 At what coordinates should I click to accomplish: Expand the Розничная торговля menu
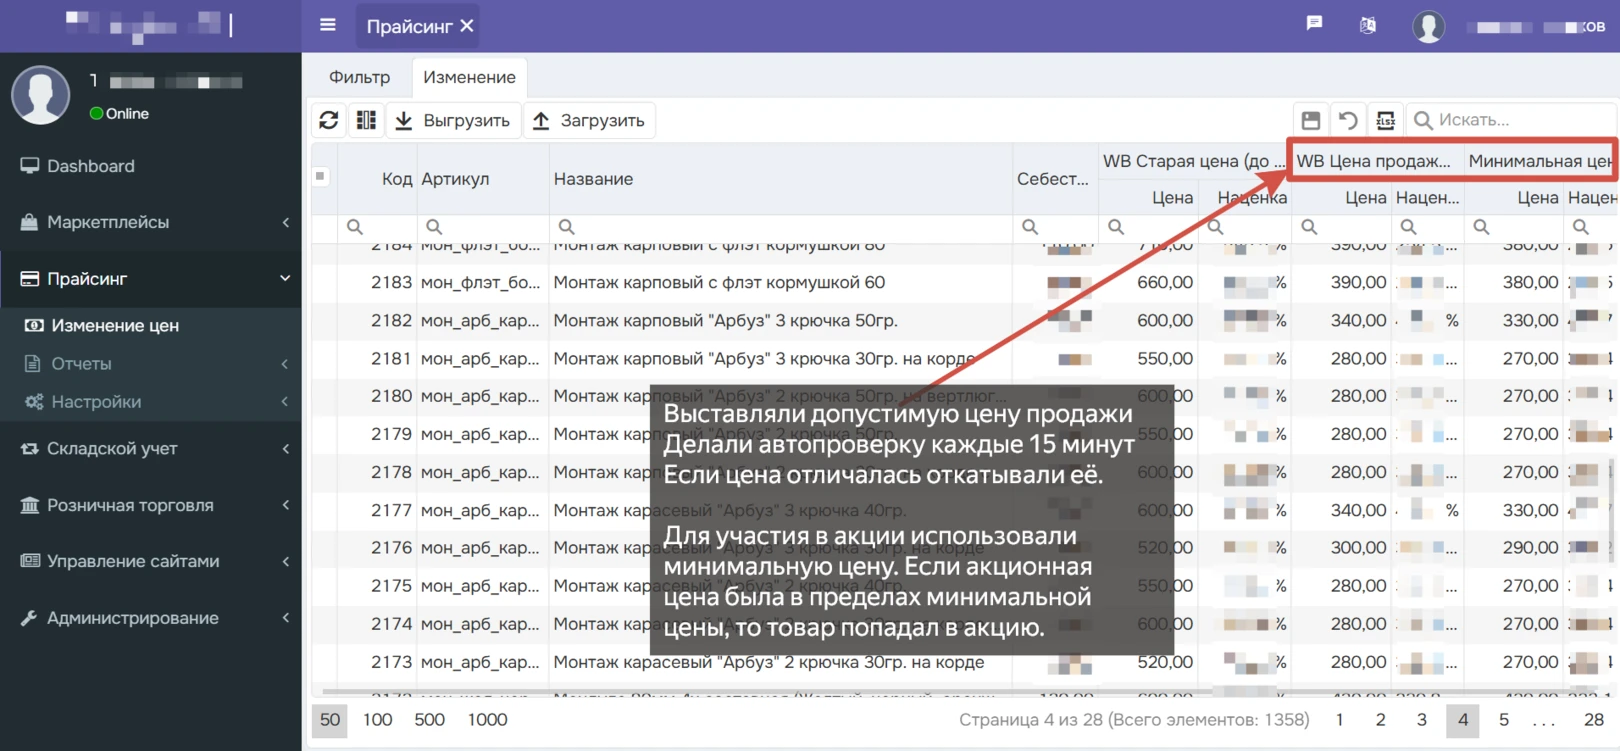150,505
